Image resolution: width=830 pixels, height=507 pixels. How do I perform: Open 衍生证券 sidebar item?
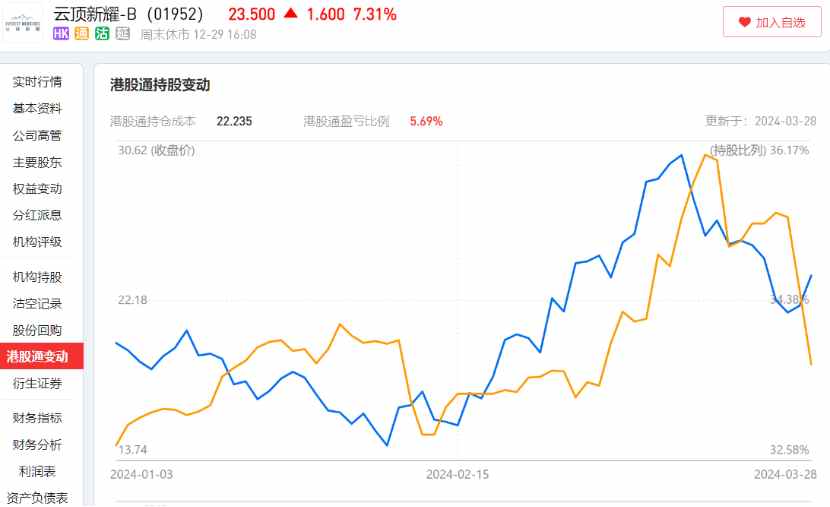(37, 383)
